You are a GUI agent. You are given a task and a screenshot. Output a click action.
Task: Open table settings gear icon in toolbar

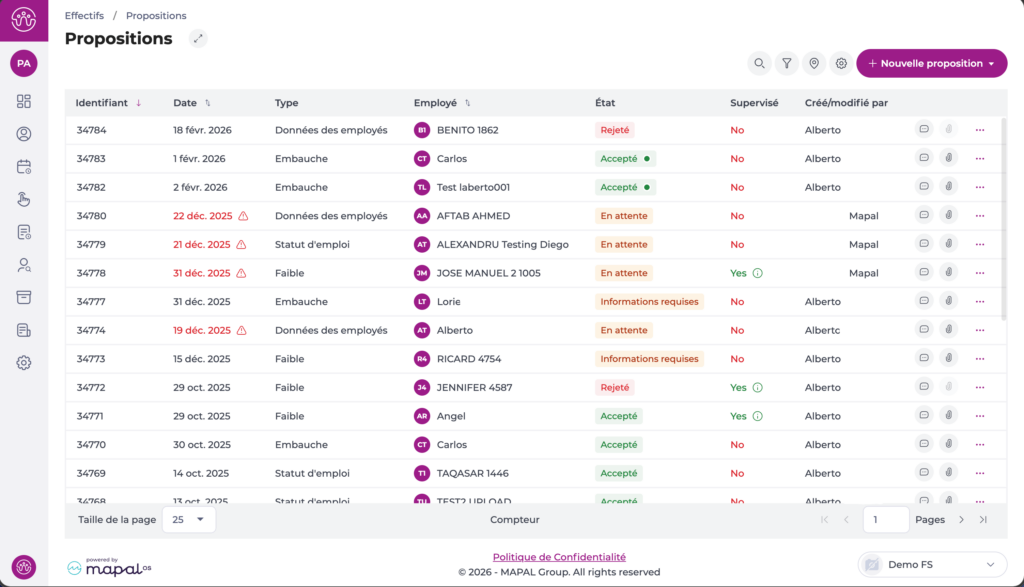[841, 64]
